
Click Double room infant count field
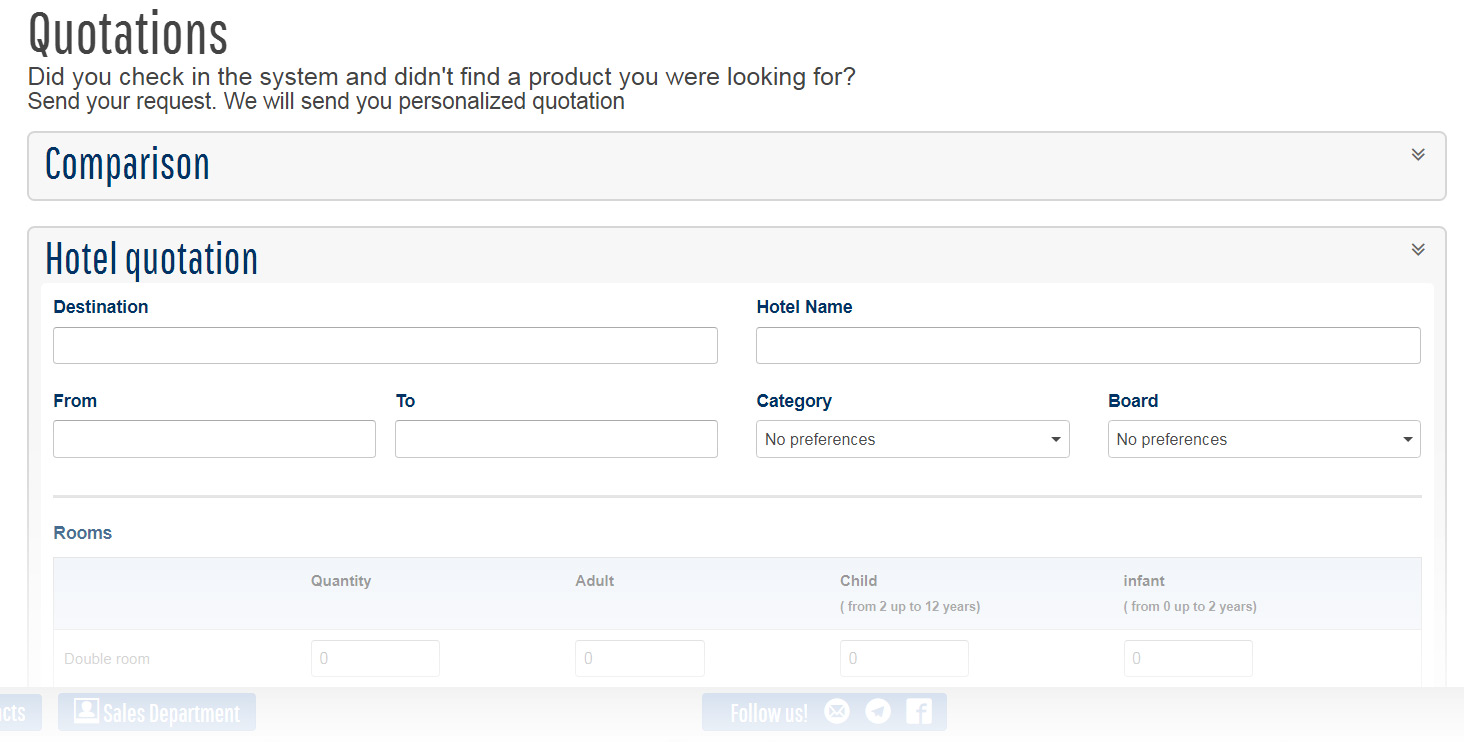1188,658
